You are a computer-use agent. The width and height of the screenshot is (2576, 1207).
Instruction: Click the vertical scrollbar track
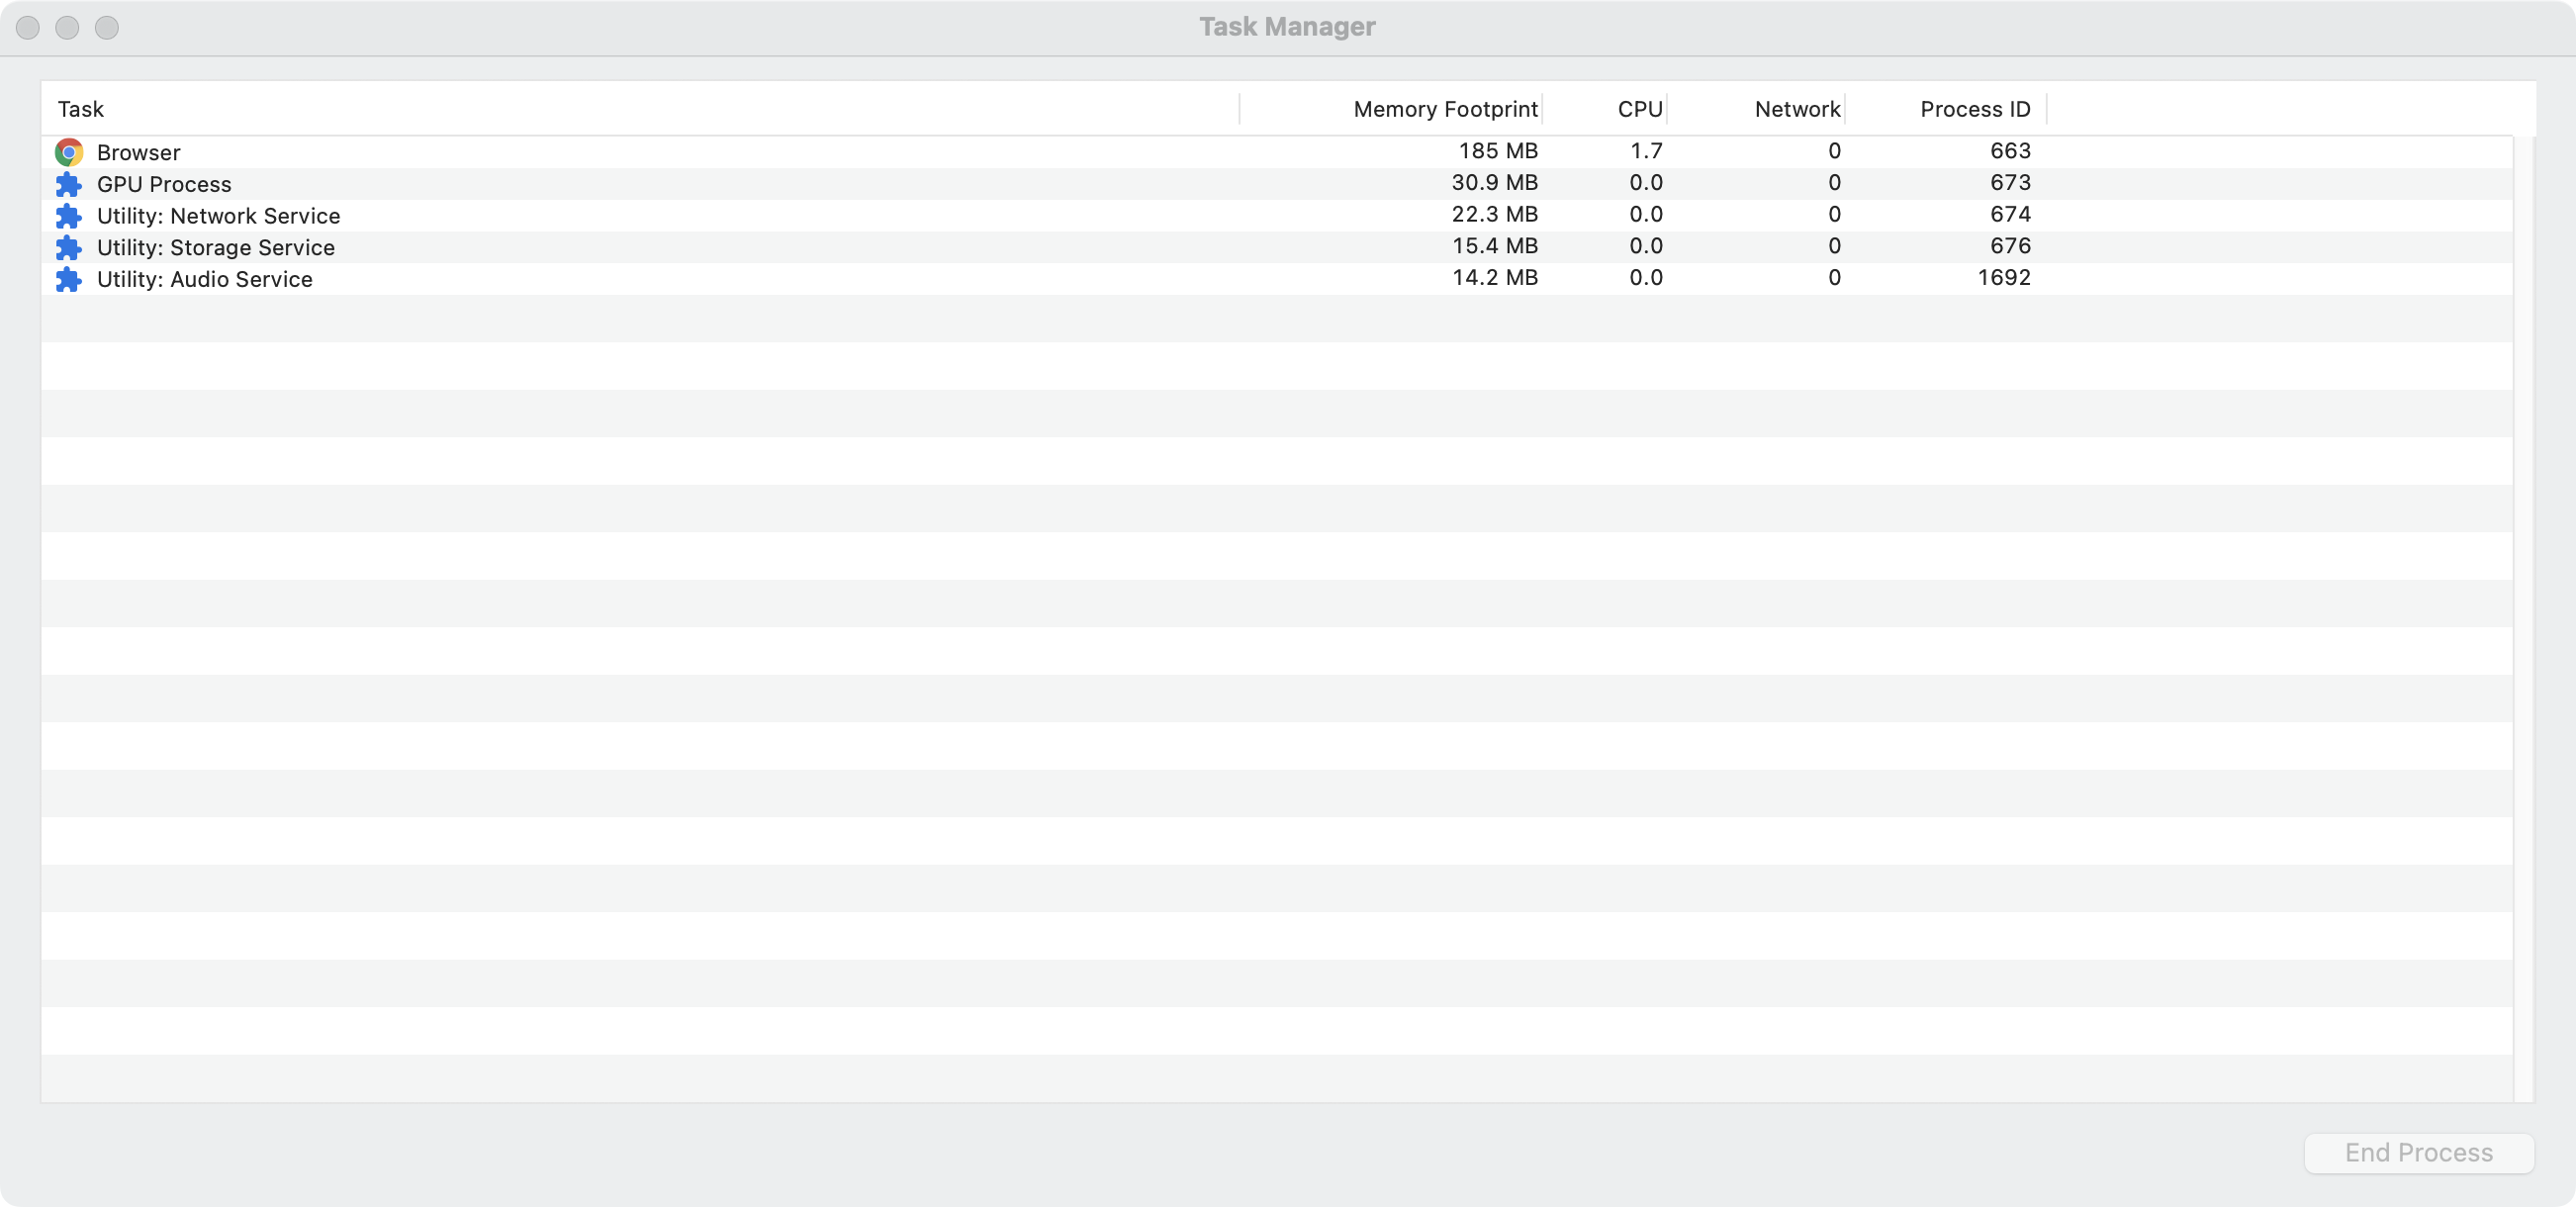2524,620
